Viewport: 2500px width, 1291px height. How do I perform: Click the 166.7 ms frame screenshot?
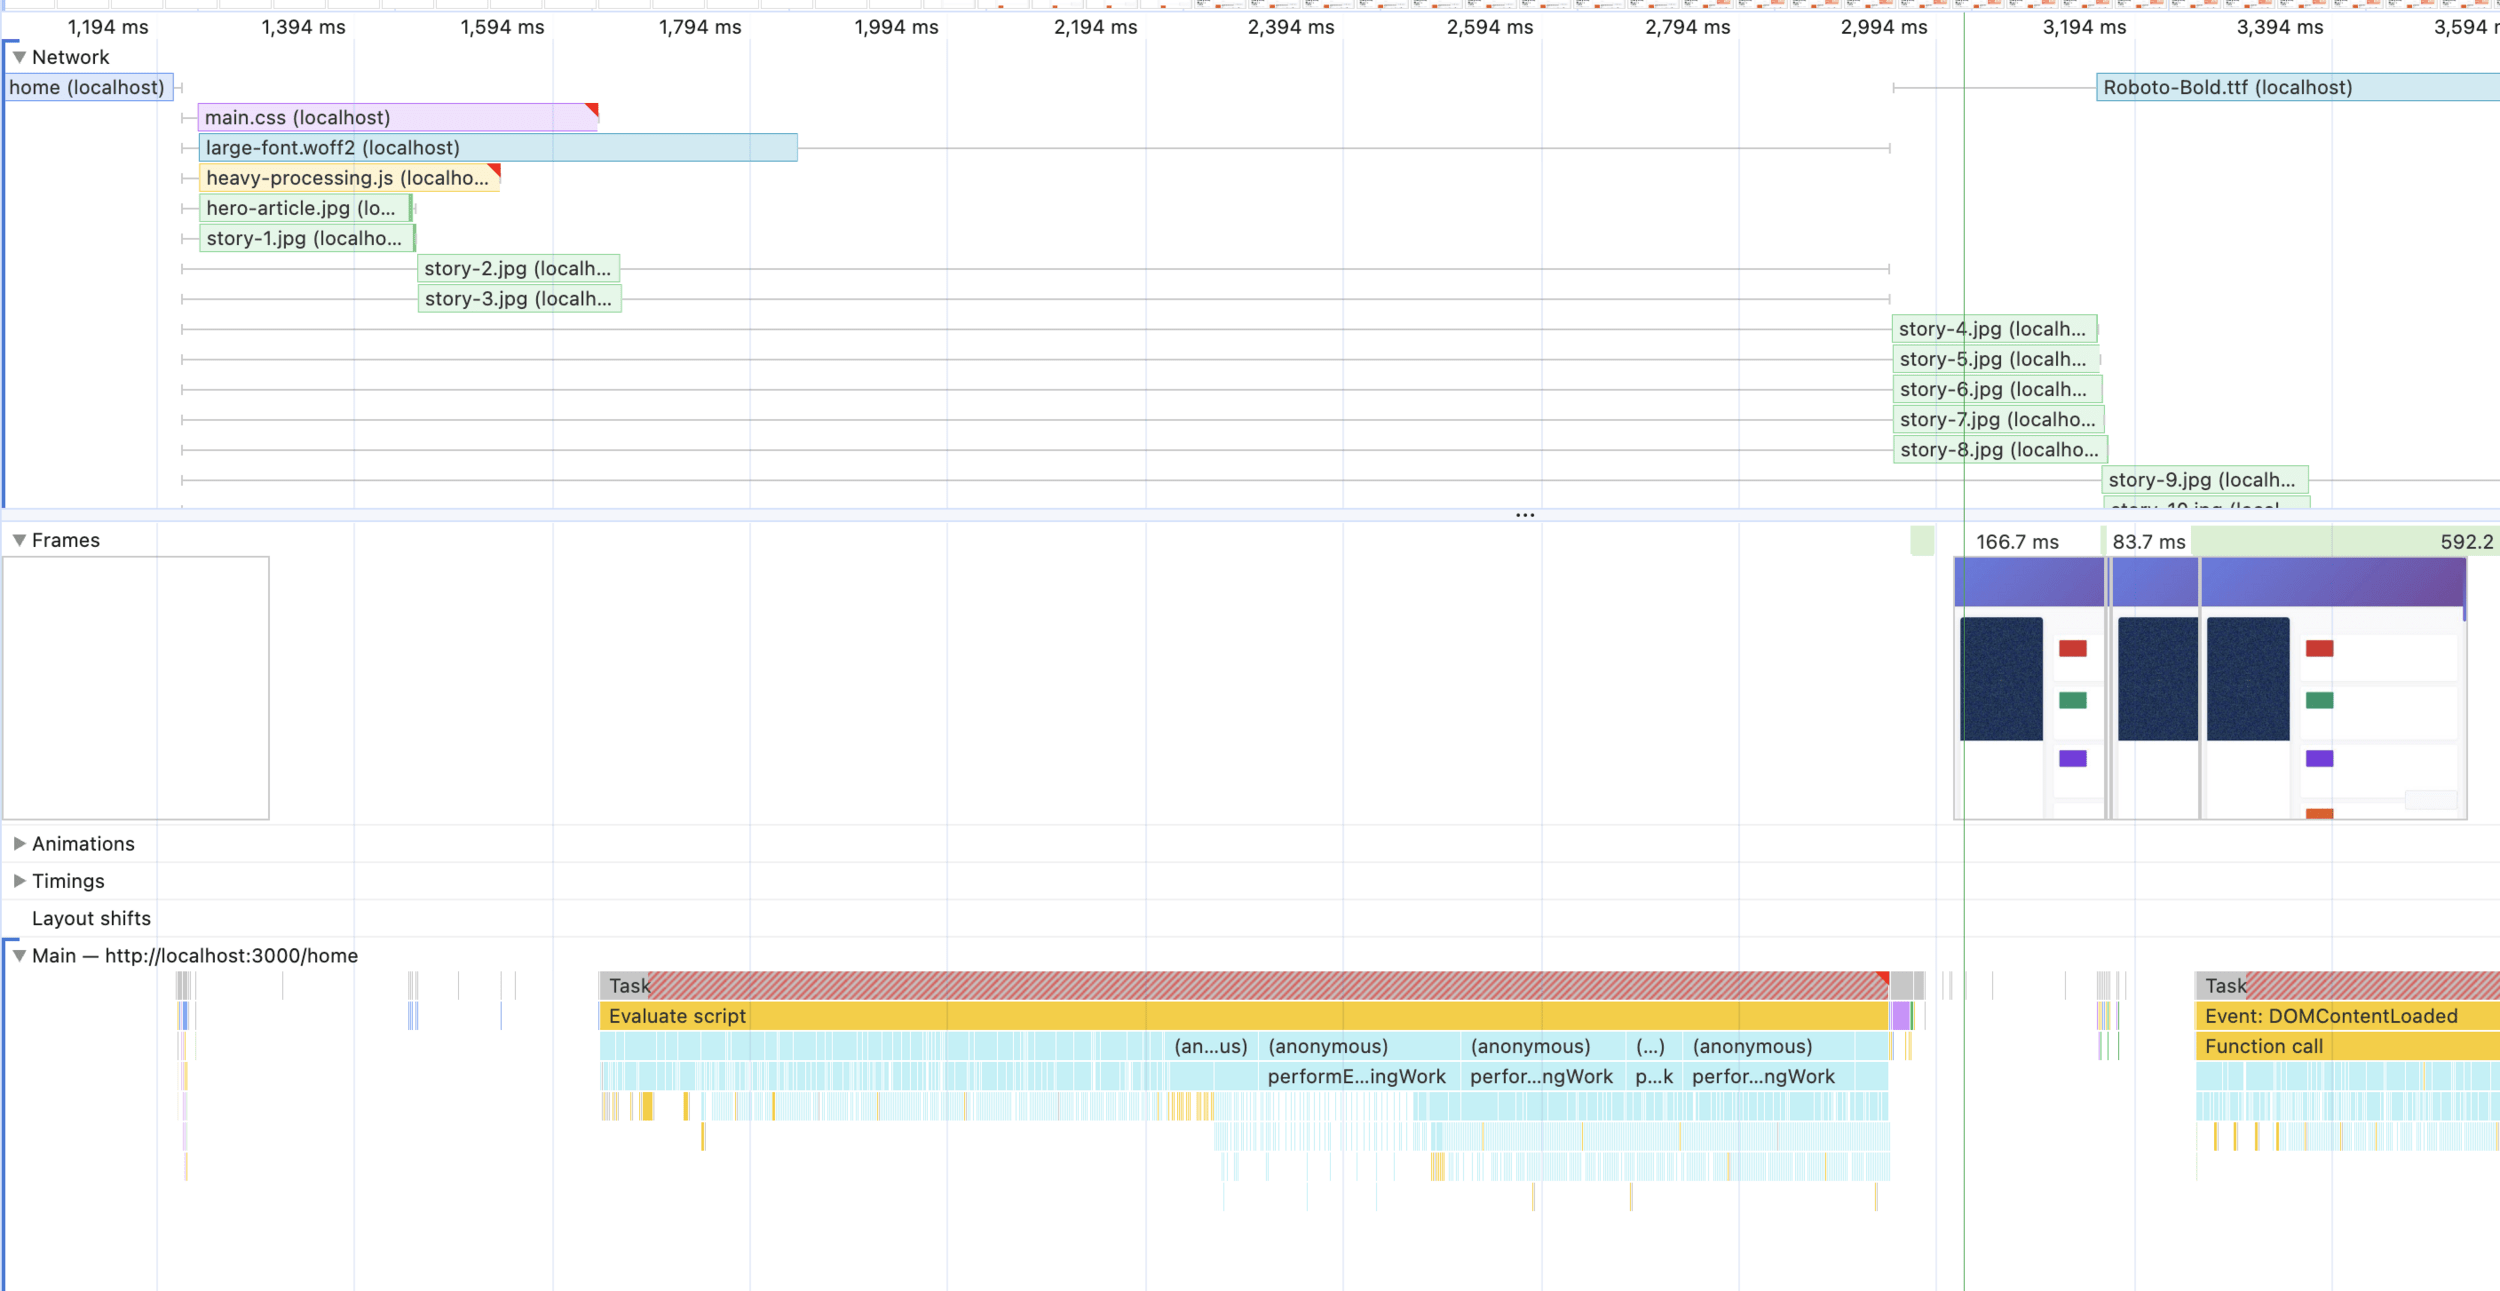coord(2028,688)
